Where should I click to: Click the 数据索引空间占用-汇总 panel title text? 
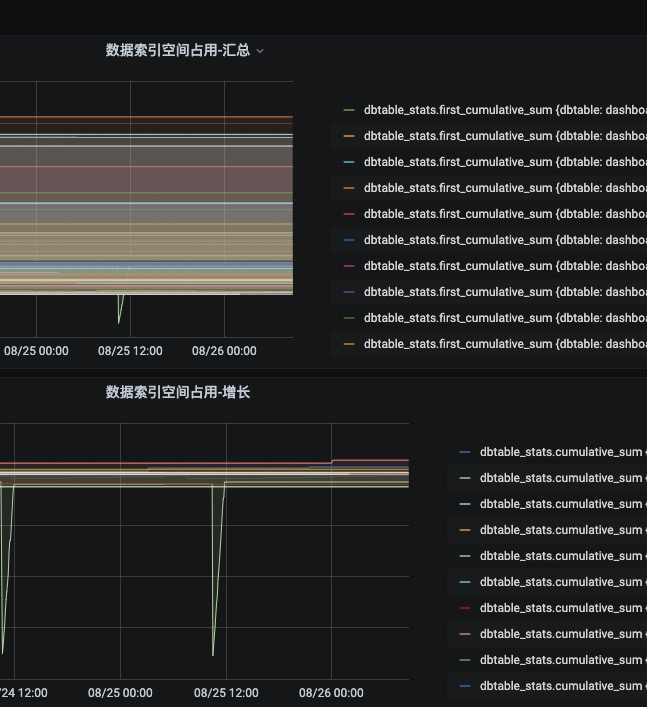click(178, 50)
